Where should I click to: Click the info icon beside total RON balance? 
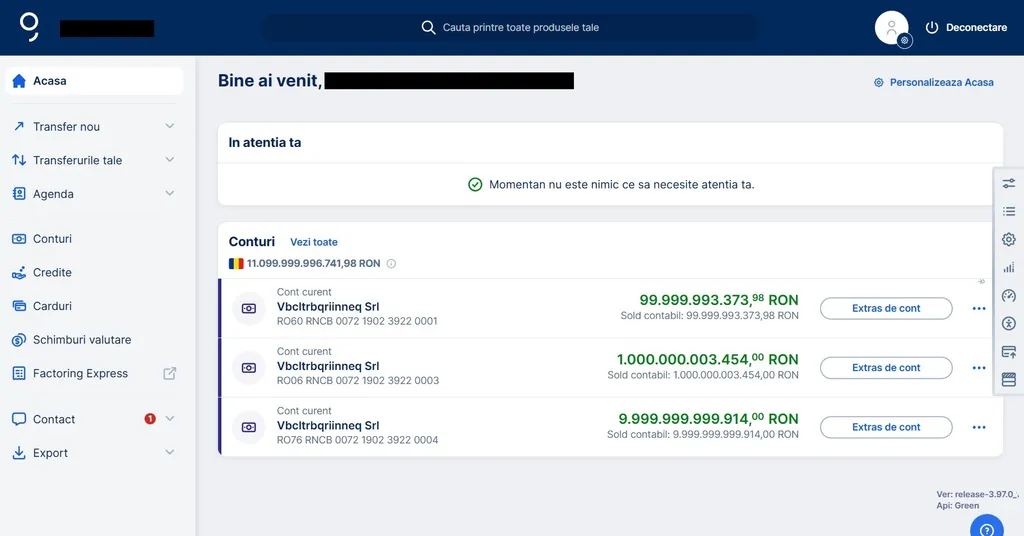click(x=391, y=264)
